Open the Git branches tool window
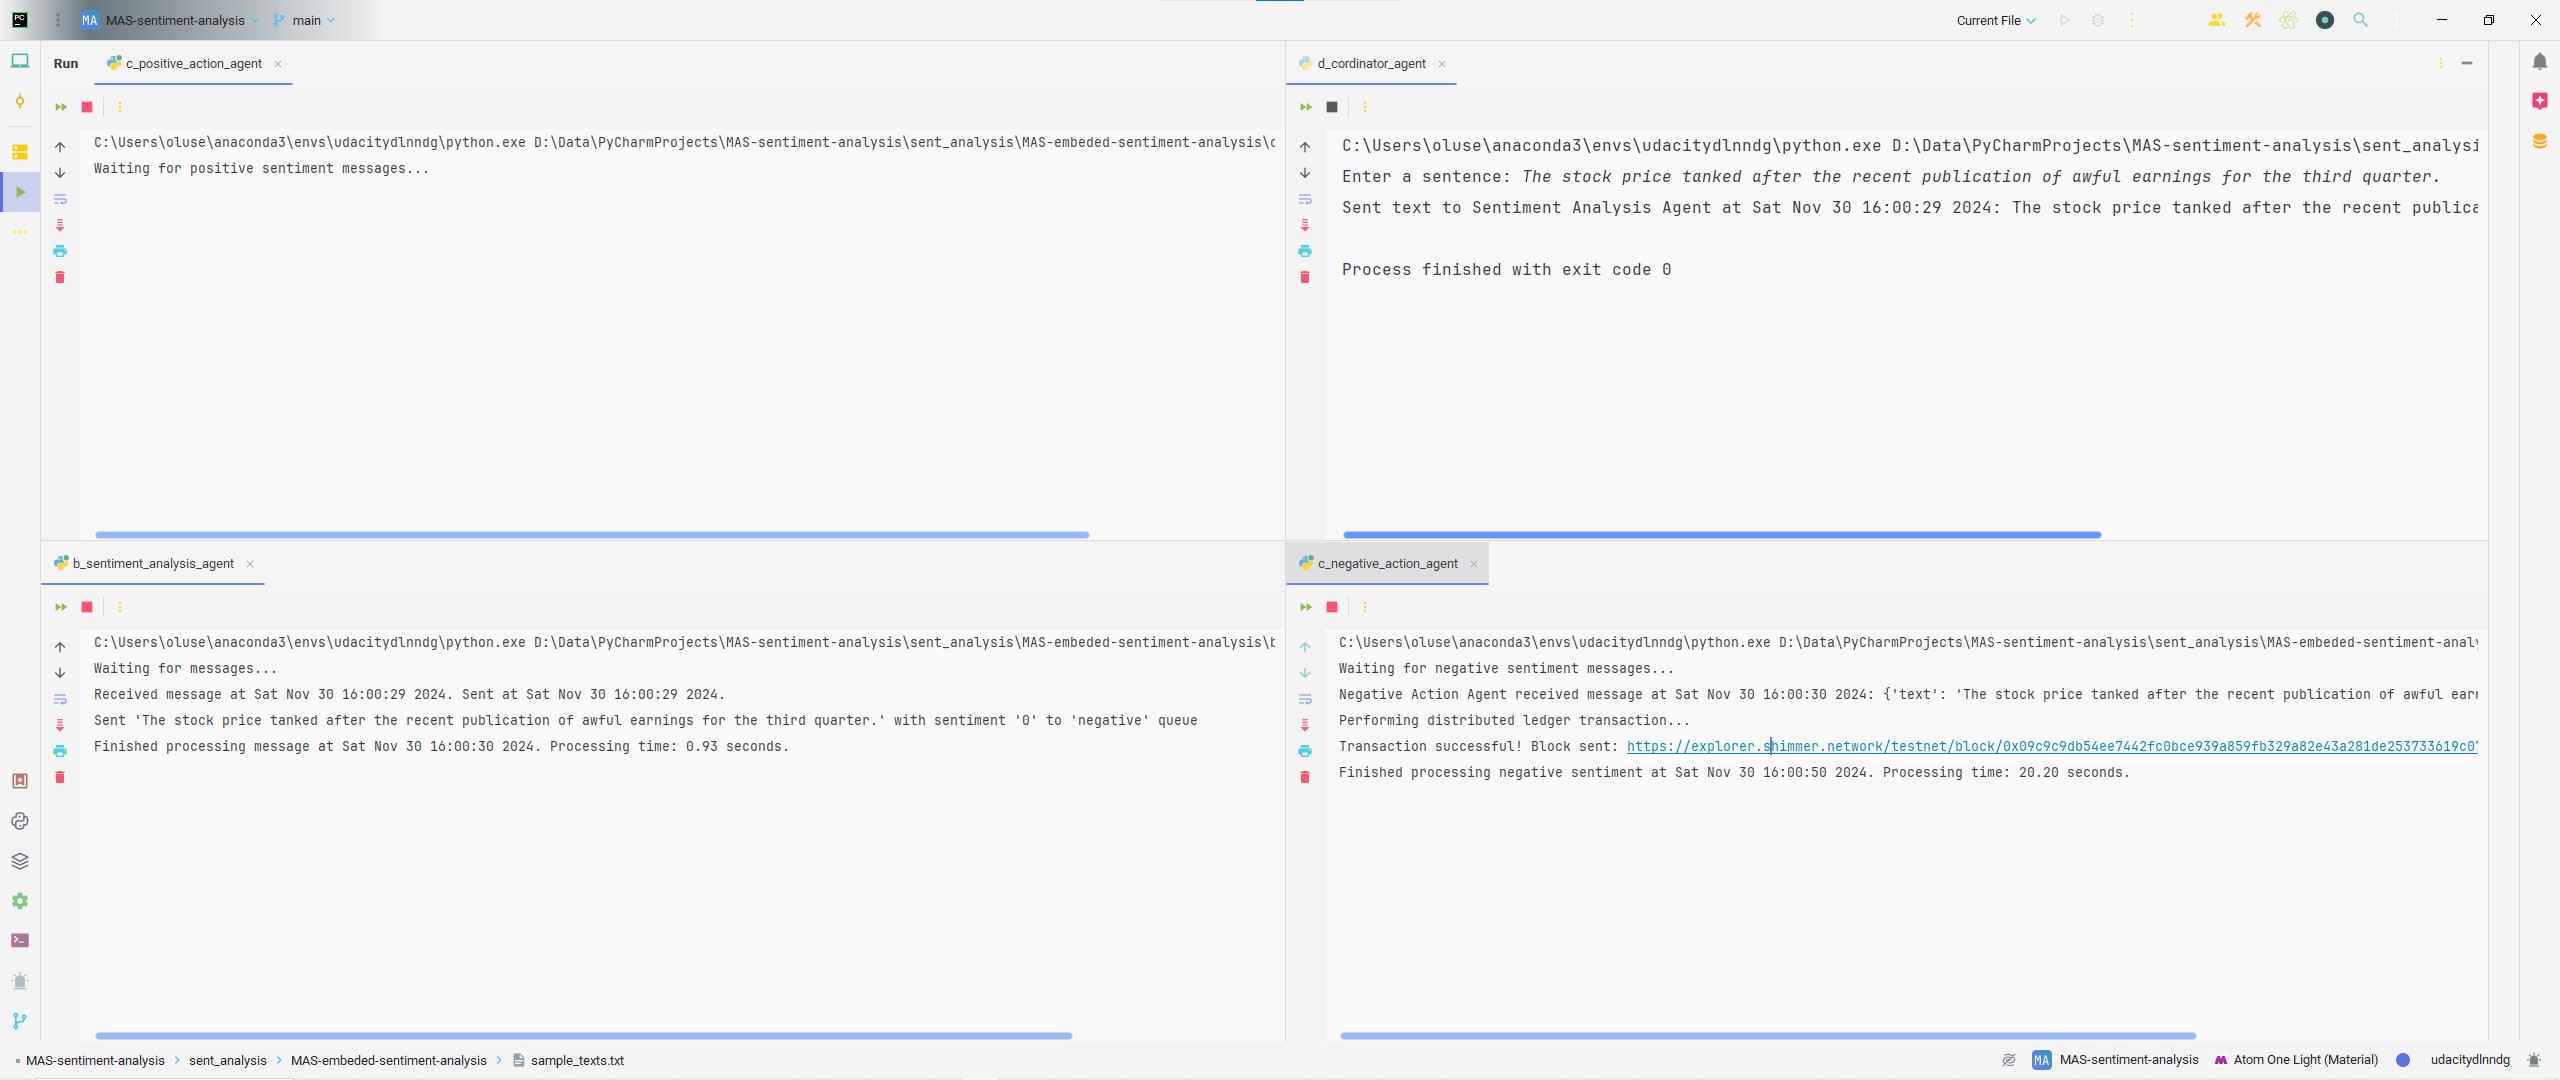Image resolution: width=2560 pixels, height=1080 pixels. coord(20,1021)
